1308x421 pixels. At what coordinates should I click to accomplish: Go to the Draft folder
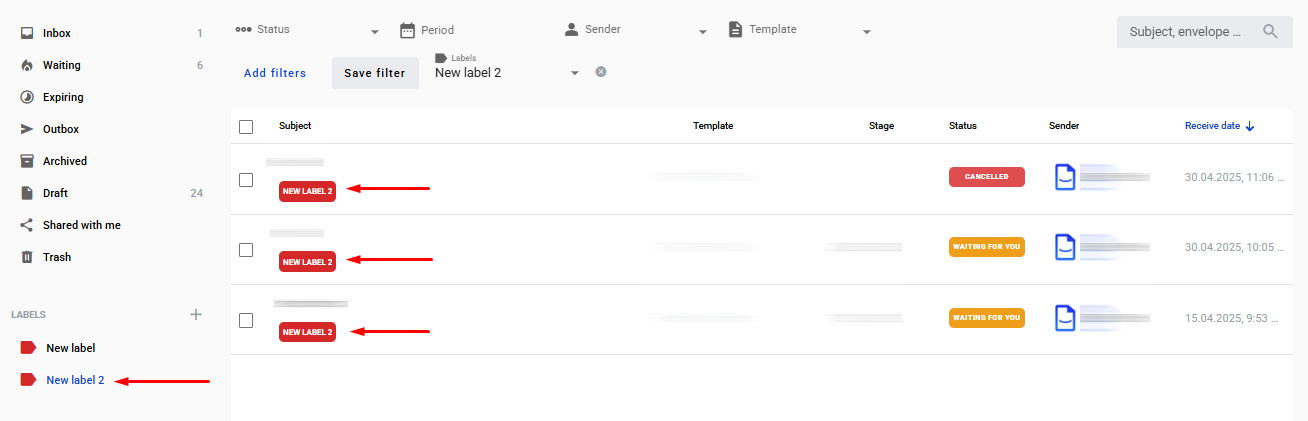[x=55, y=193]
